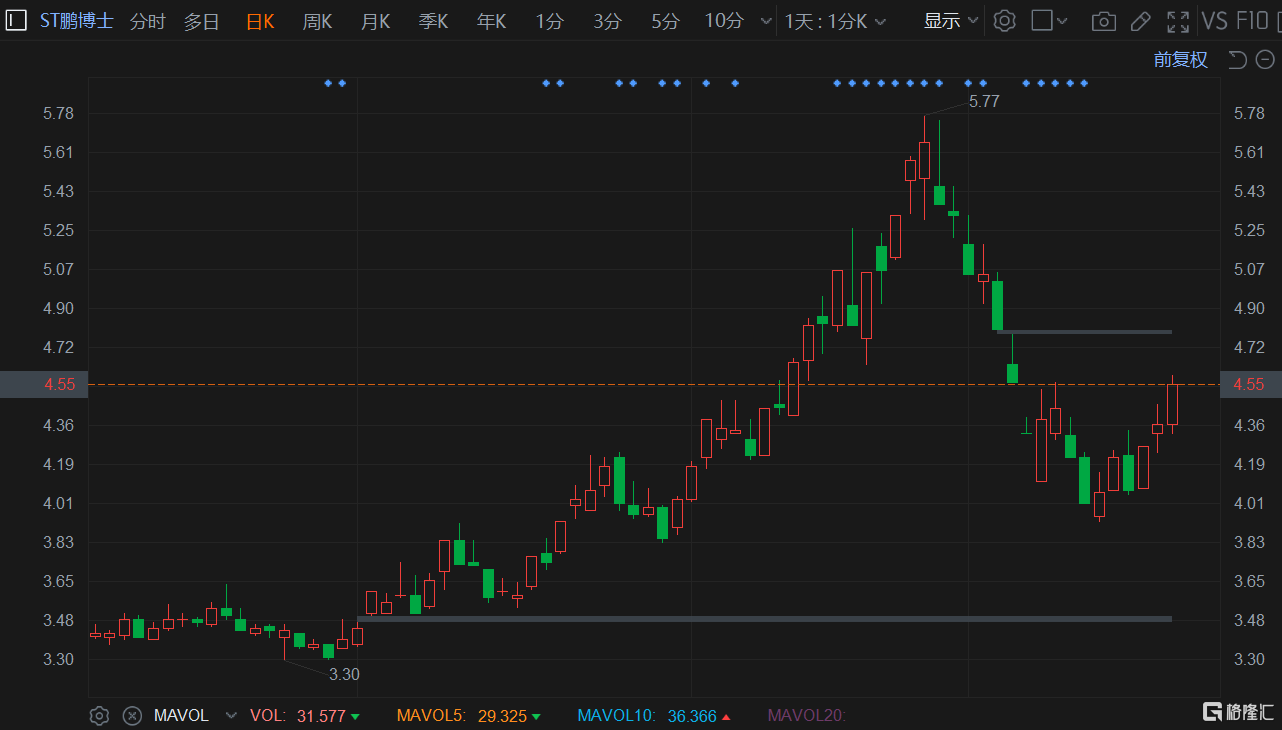The image size is (1282, 730).
Task: Click 4.01 on the right price axis
Action: click(1249, 503)
